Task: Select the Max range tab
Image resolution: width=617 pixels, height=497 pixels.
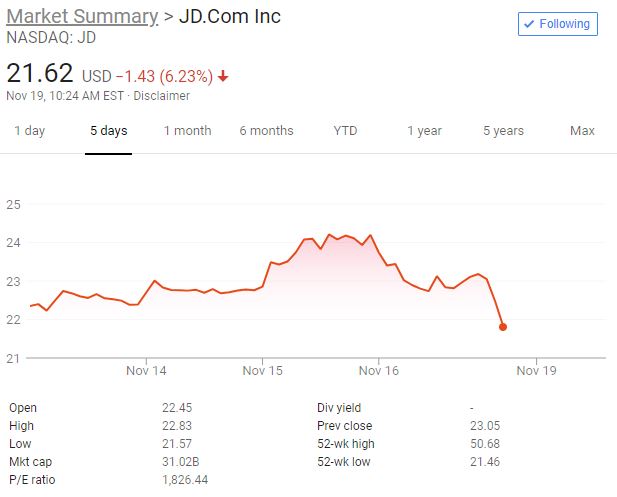Action: (x=582, y=131)
